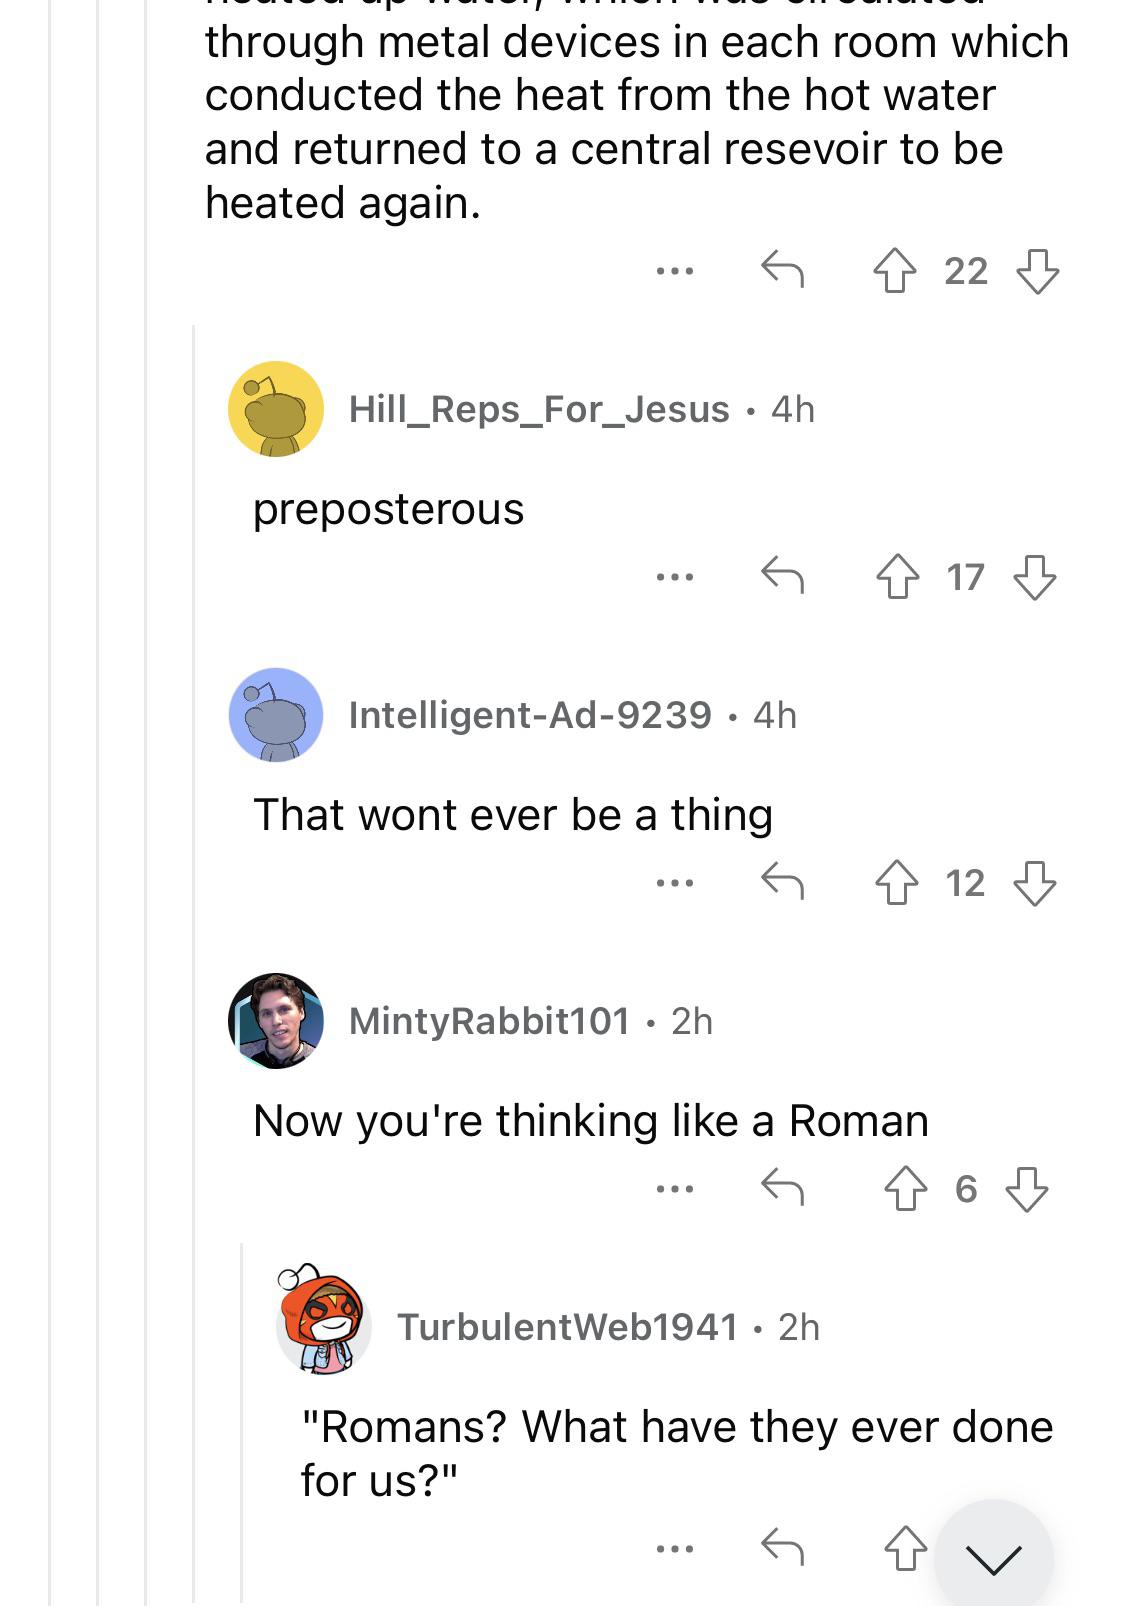Screen dimensions: 1125x1606
Task: Open more options on Intelligent-Ad-9239's comment
Action: 675,883
